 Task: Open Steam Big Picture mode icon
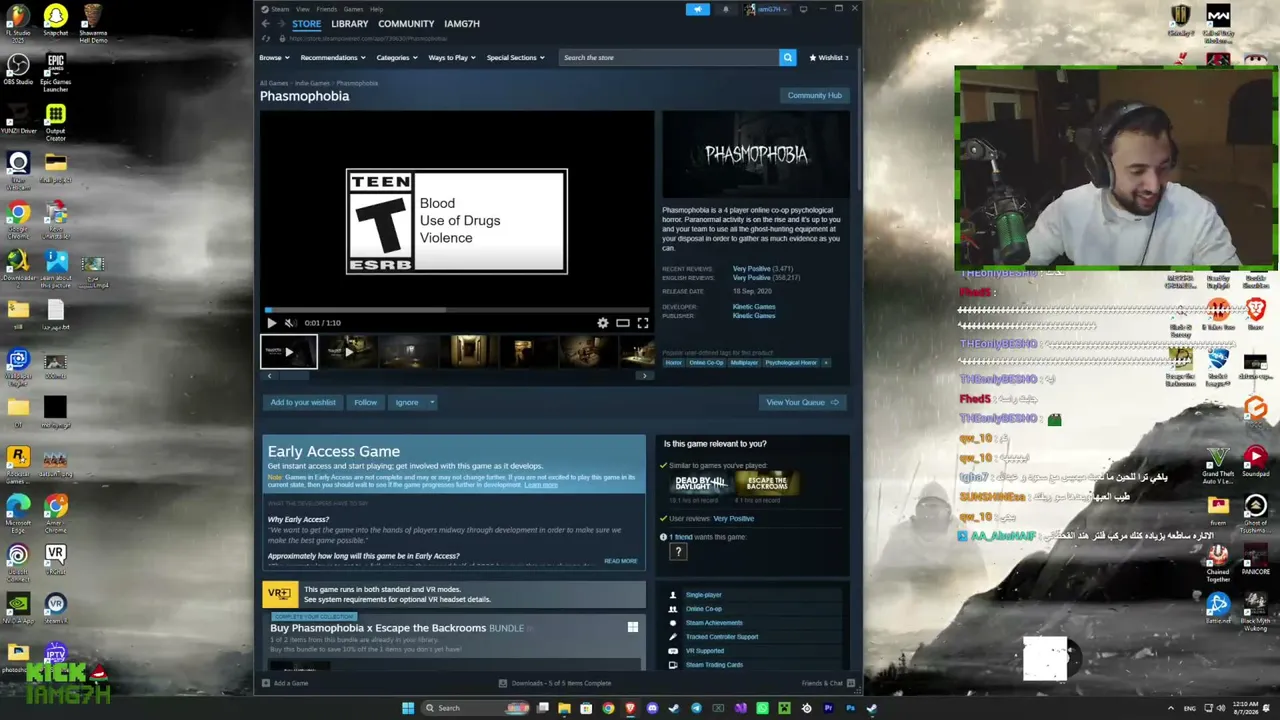804,9
